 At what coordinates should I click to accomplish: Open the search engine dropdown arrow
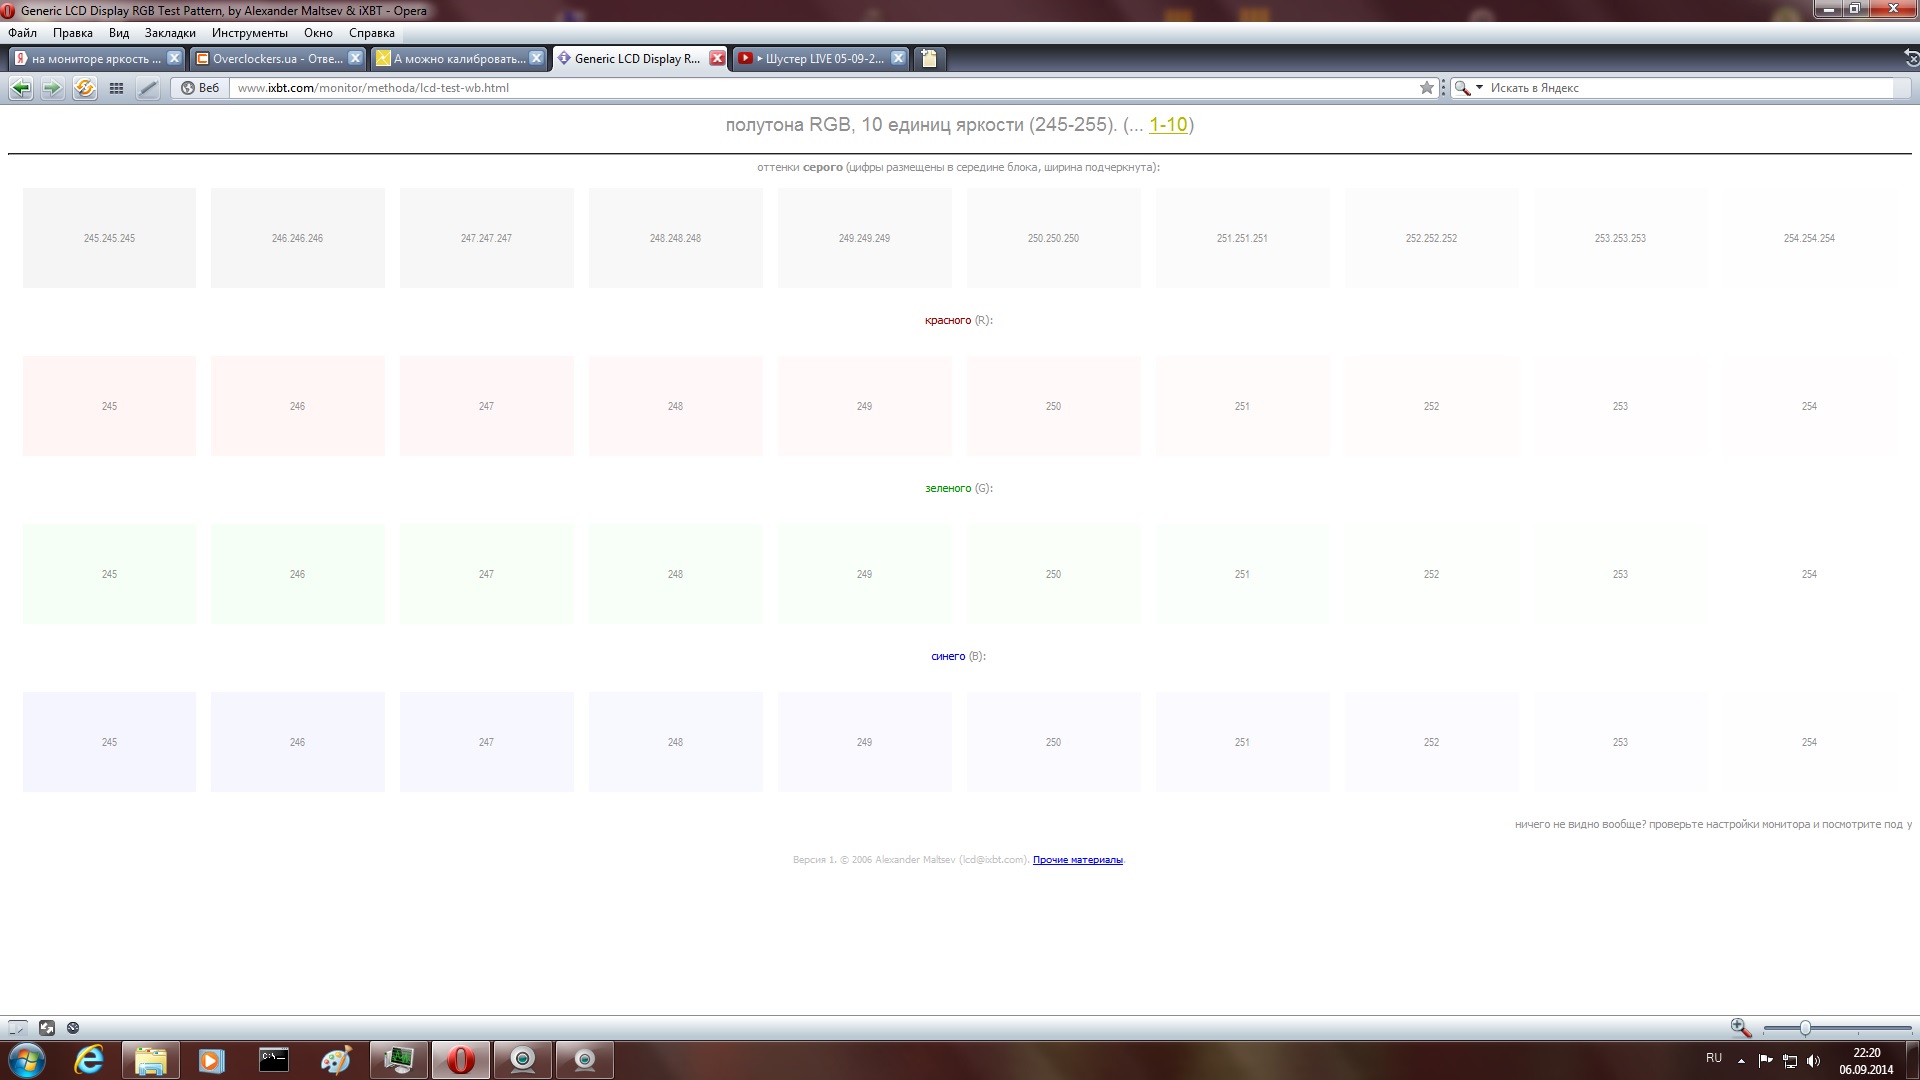tap(1480, 88)
